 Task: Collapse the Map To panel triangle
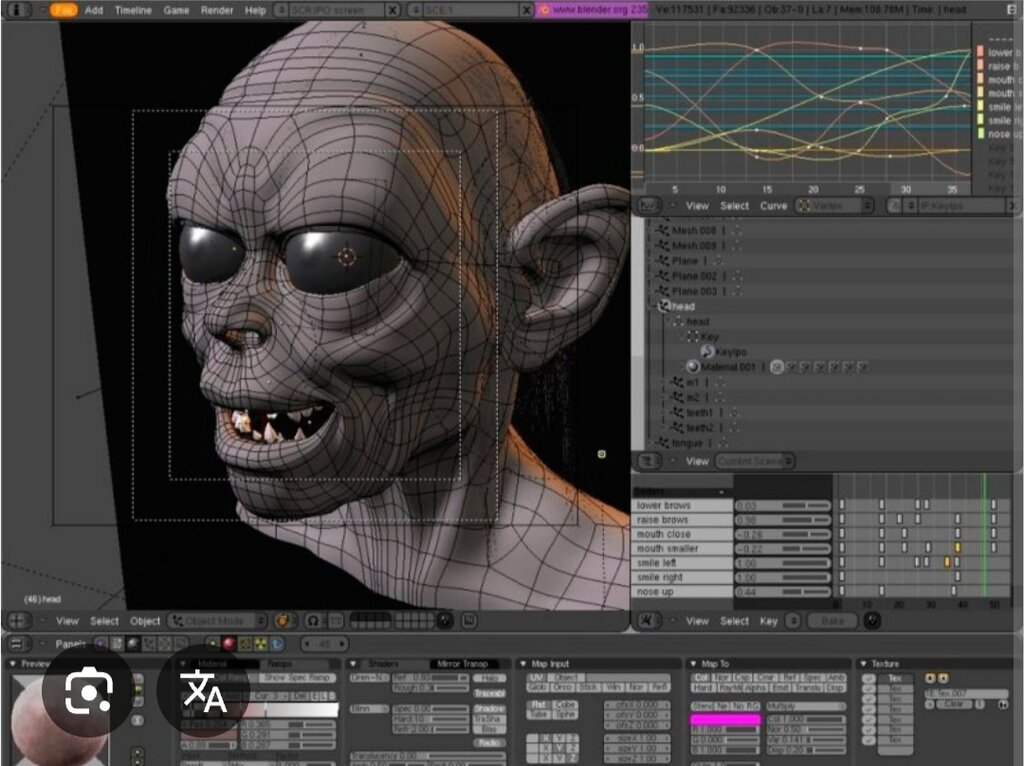pyautogui.click(x=694, y=663)
